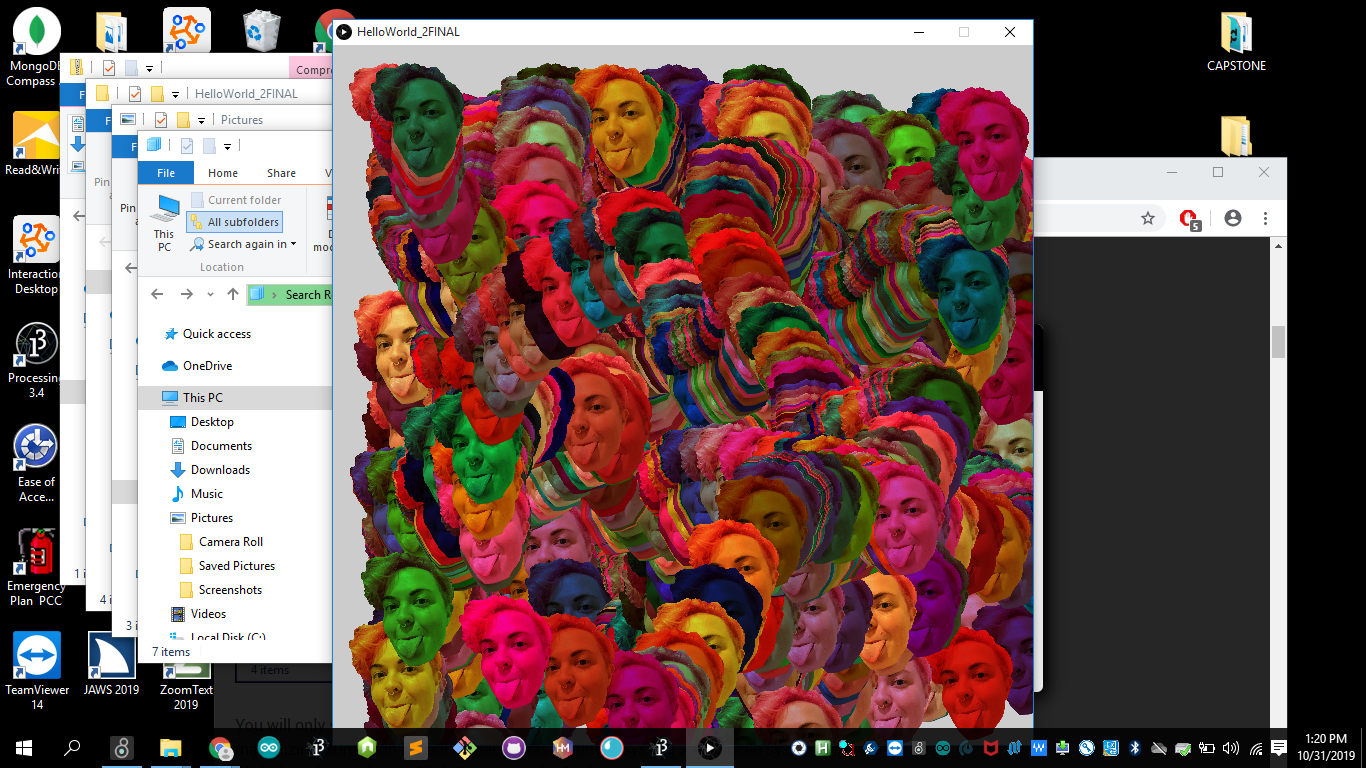Image resolution: width=1366 pixels, height=768 pixels.
Task: Click the Chrome bookmark star icon
Action: pos(1148,218)
